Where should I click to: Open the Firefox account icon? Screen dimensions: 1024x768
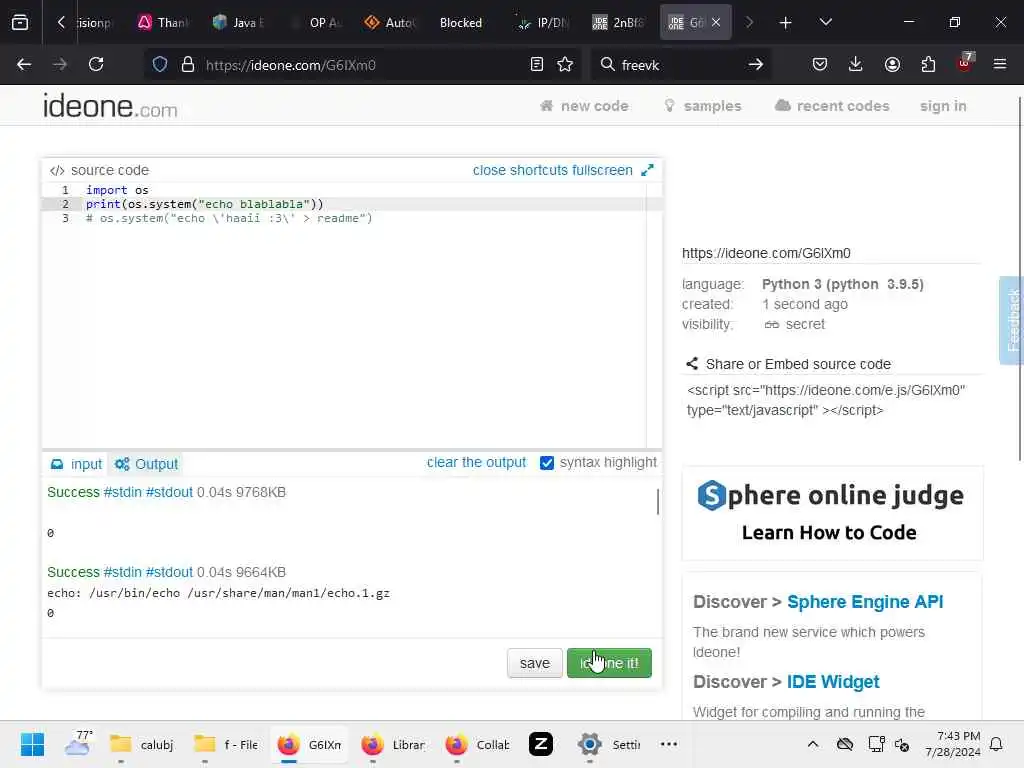click(892, 64)
